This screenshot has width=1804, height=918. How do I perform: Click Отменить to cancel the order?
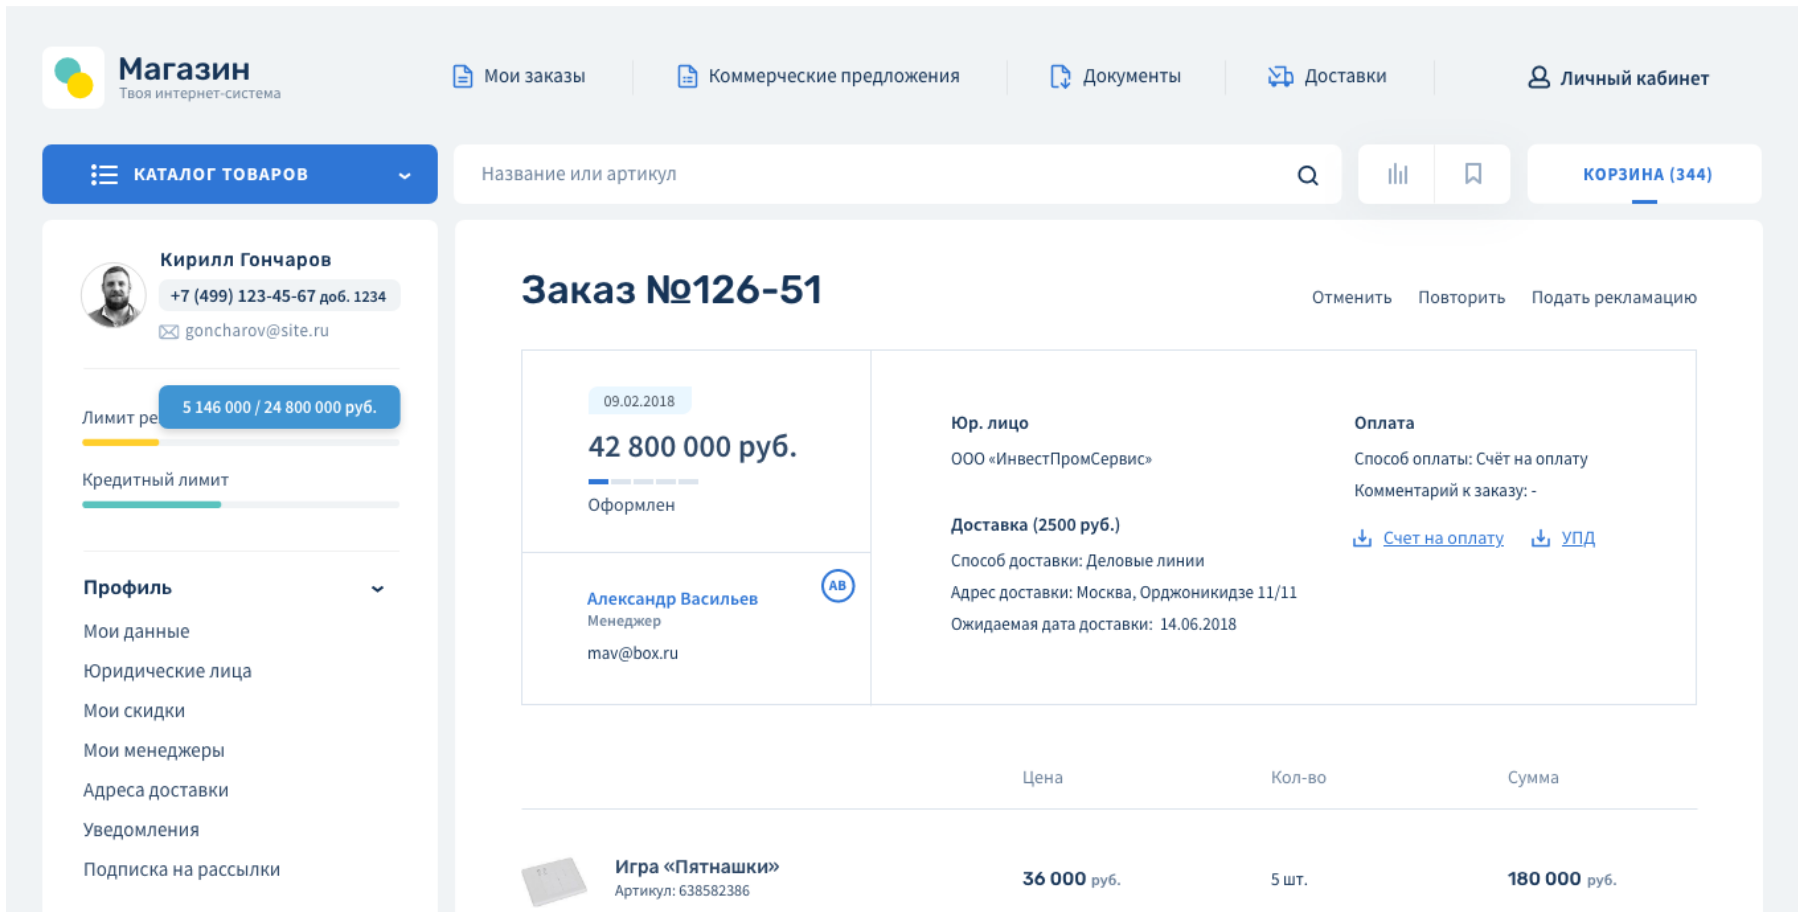tap(1351, 298)
